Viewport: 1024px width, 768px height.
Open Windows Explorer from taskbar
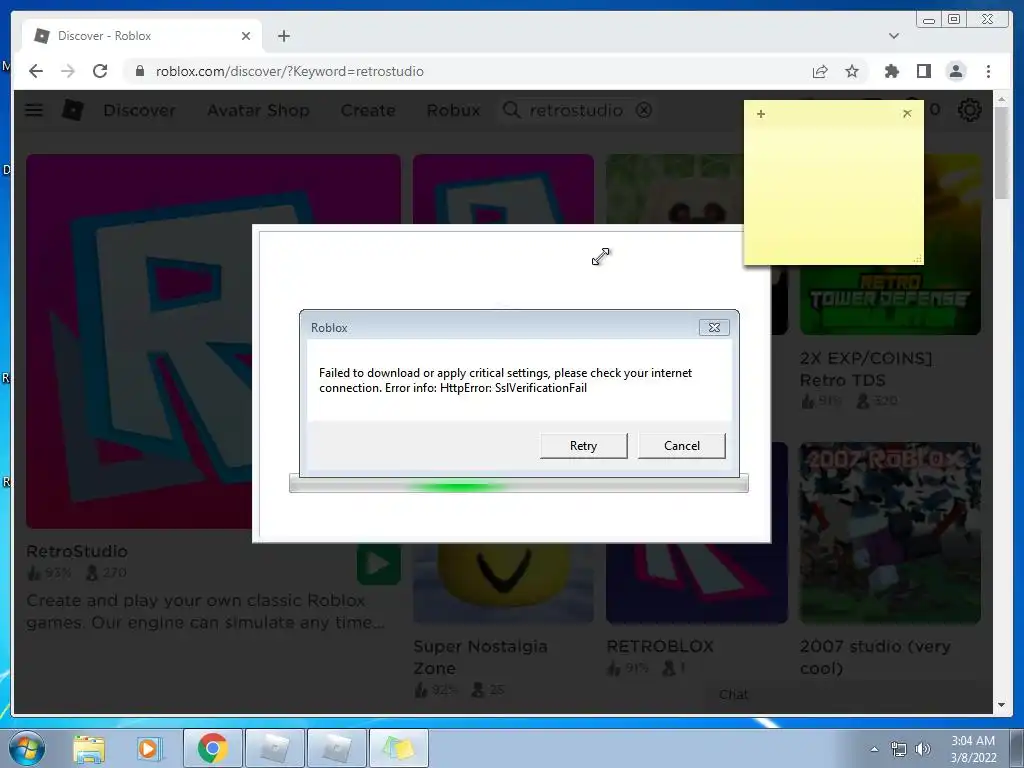click(89, 748)
